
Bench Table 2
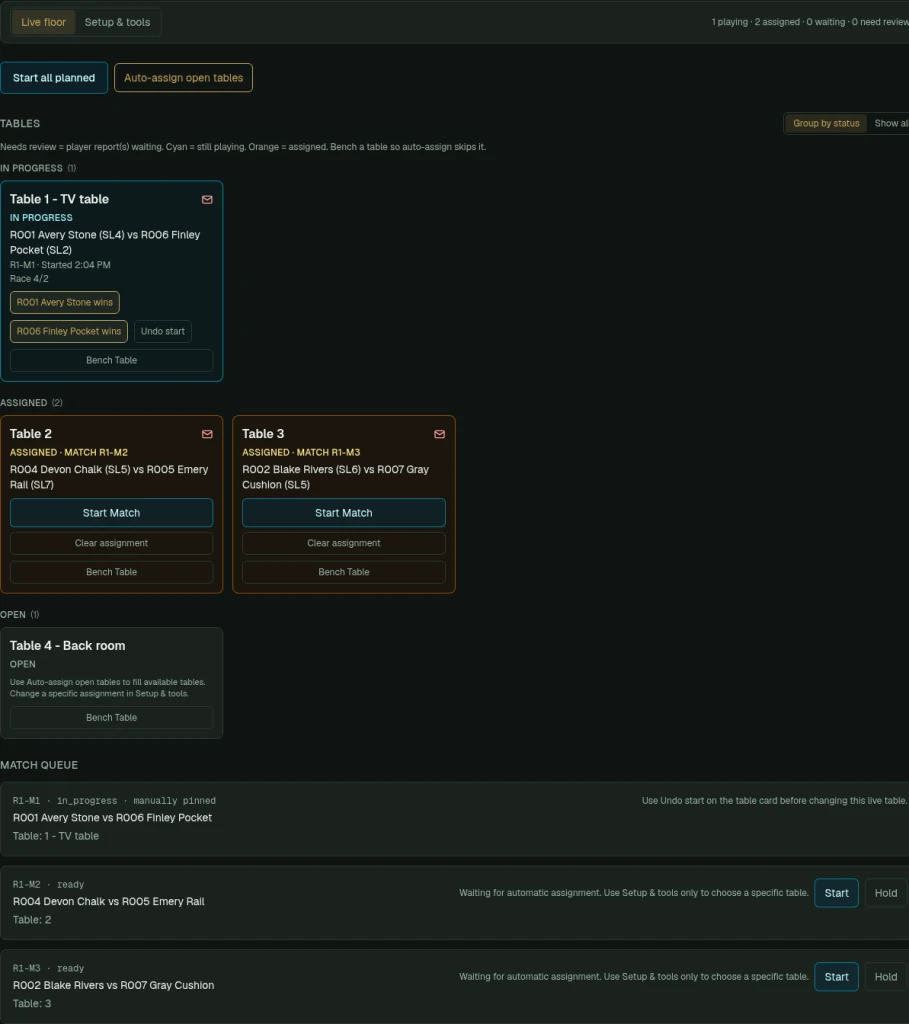click(x=112, y=572)
